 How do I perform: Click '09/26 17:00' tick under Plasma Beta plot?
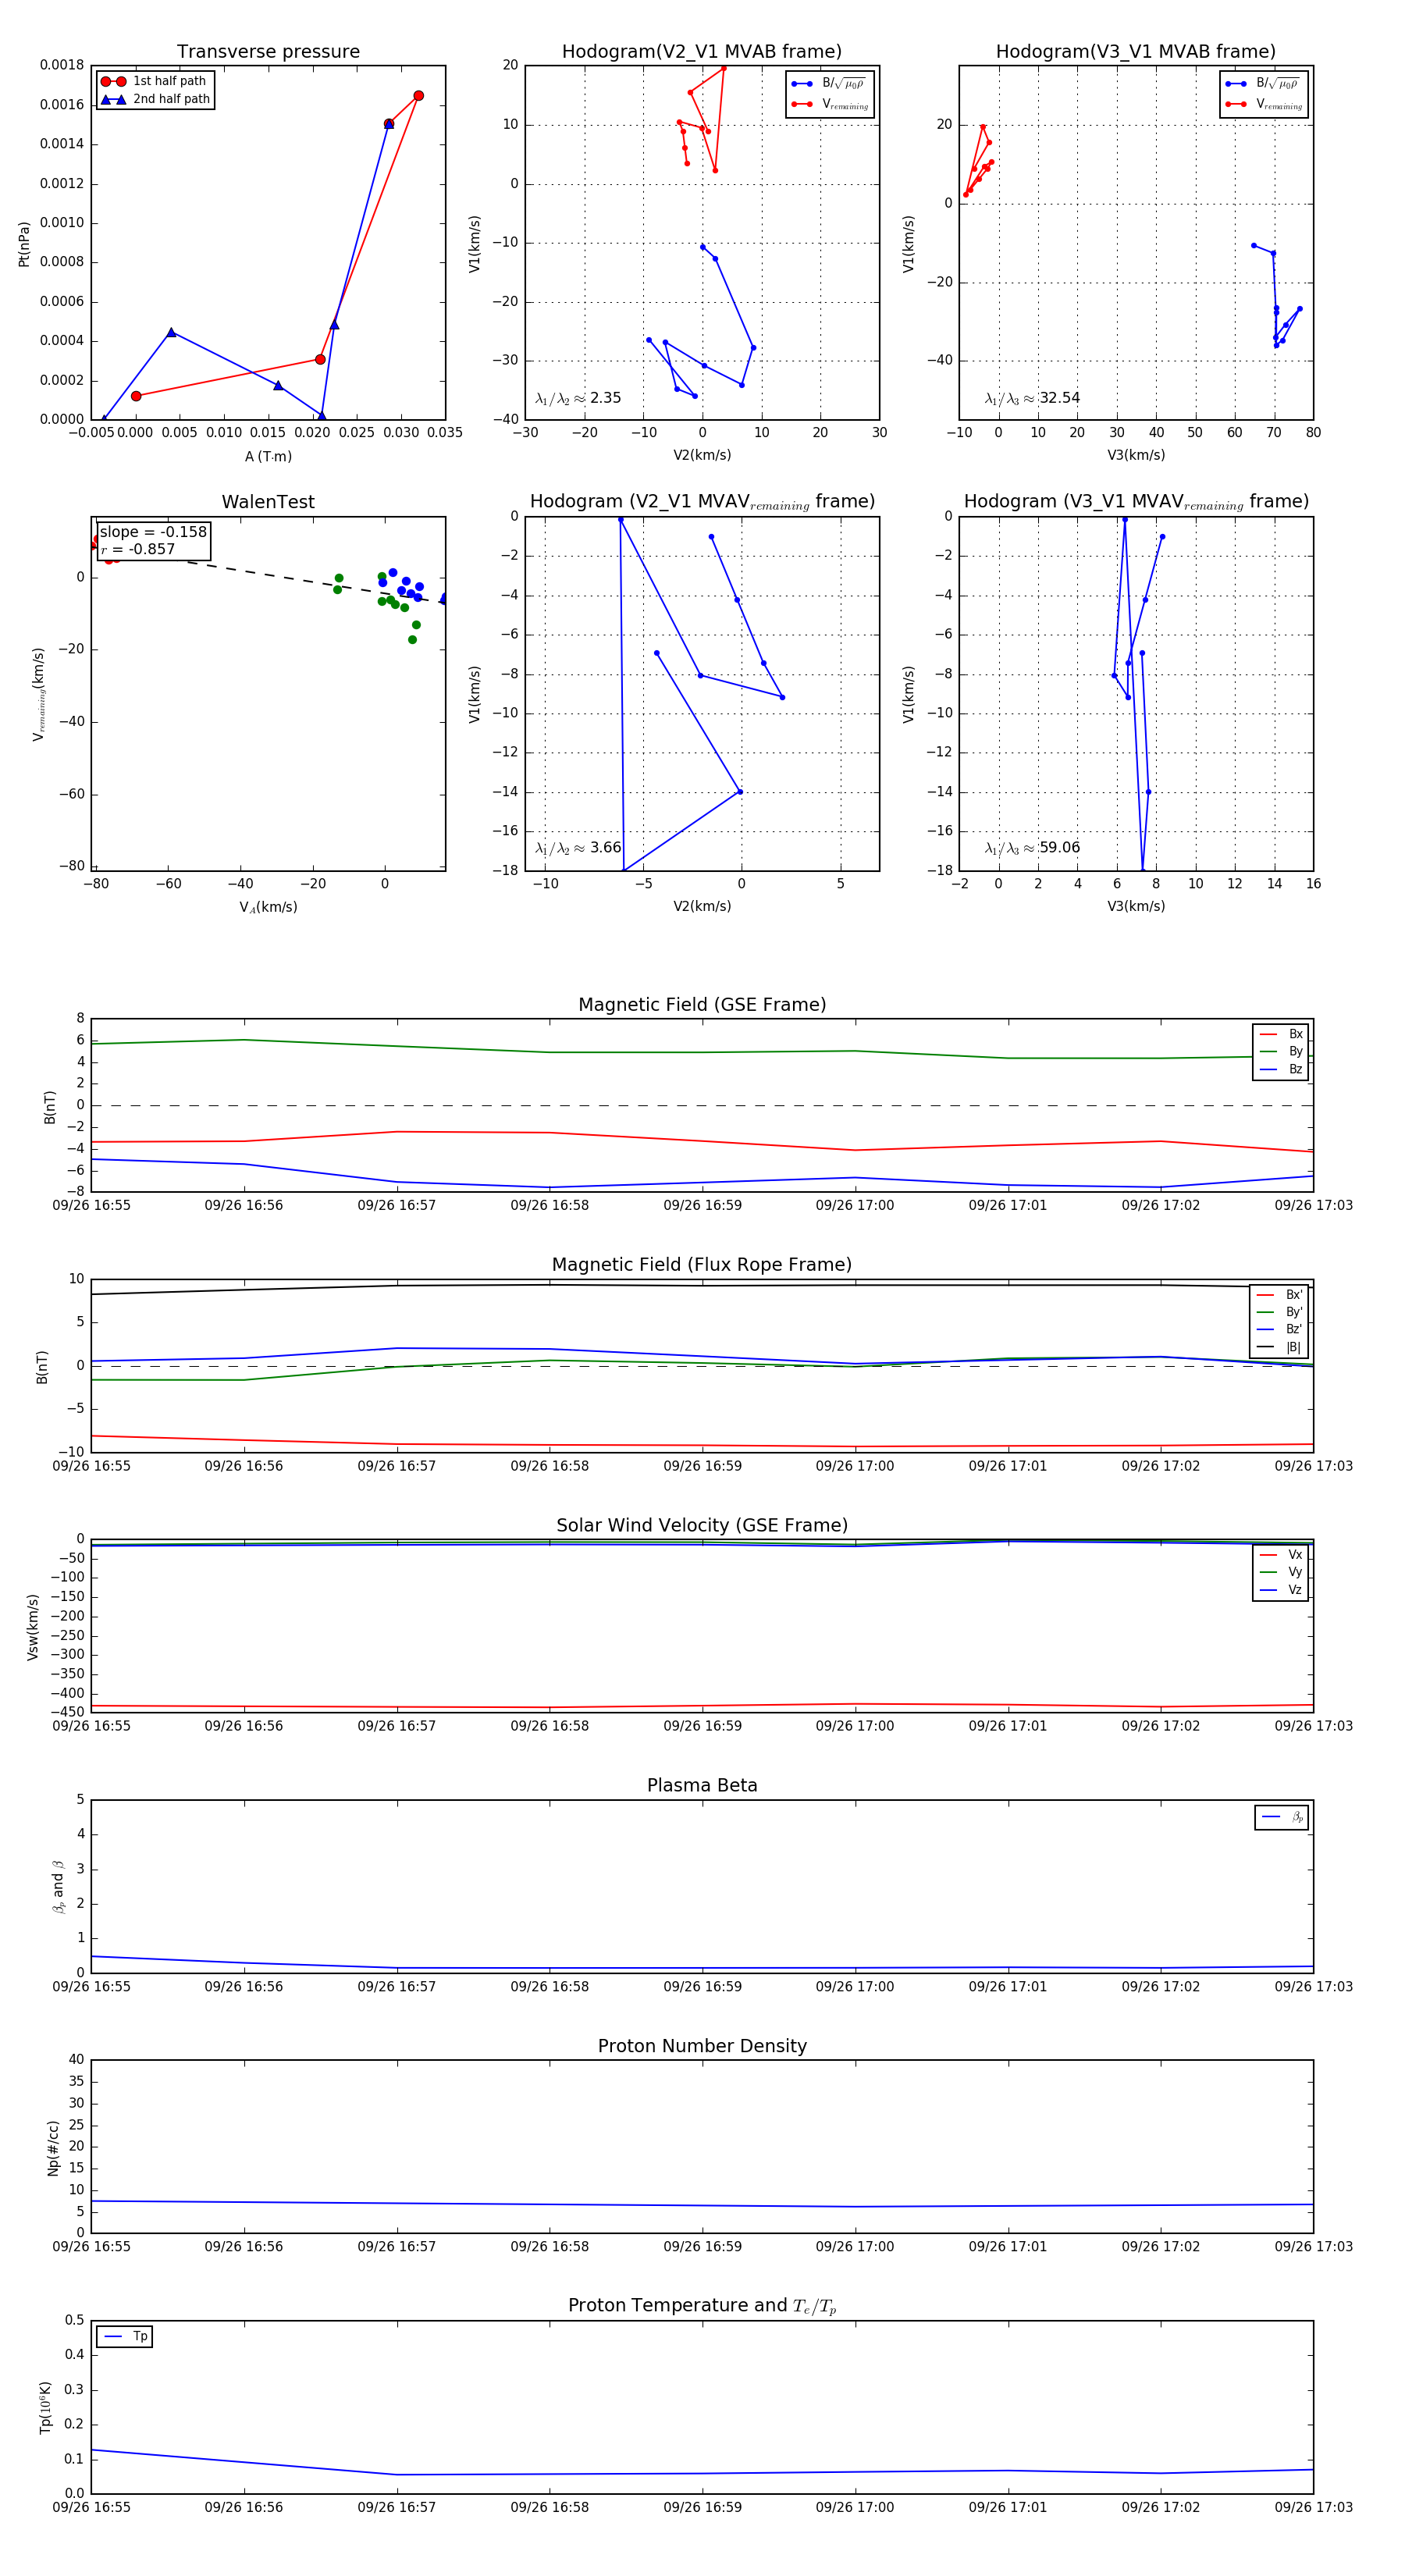point(855,1986)
